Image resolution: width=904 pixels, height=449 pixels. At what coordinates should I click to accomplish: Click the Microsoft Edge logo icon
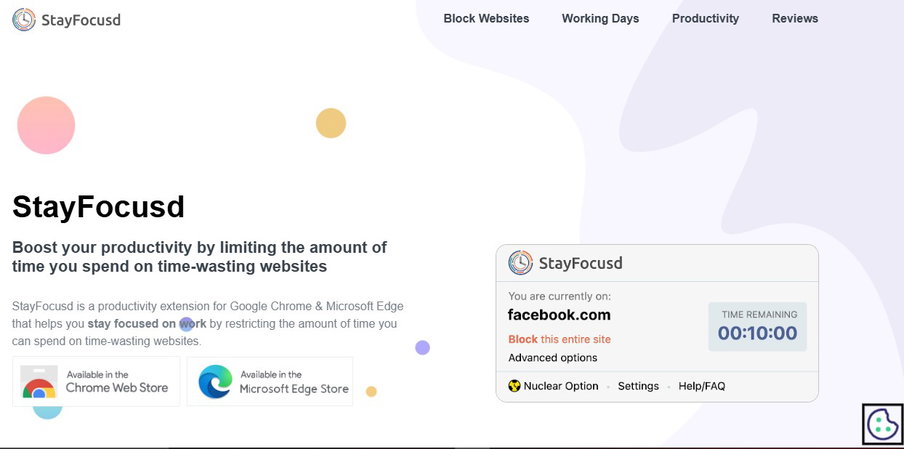(x=215, y=382)
